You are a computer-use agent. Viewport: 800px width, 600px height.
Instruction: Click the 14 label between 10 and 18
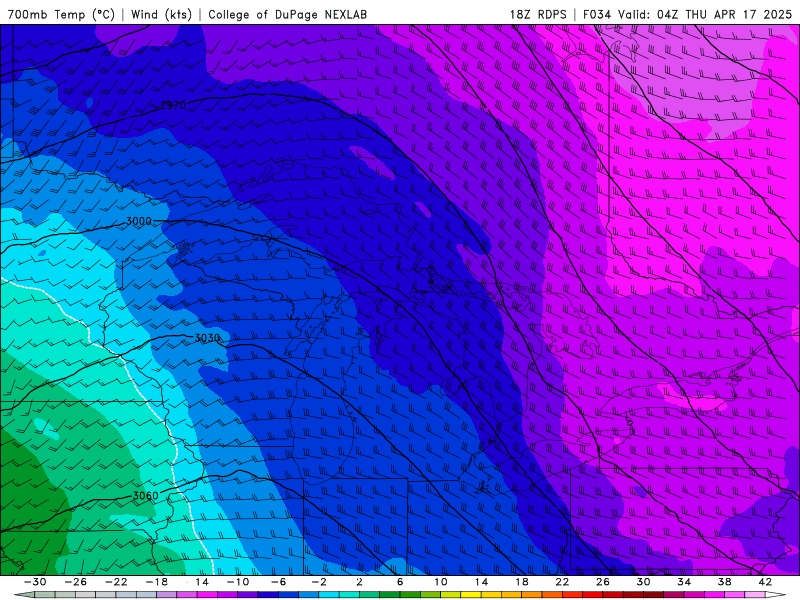click(481, 582)
